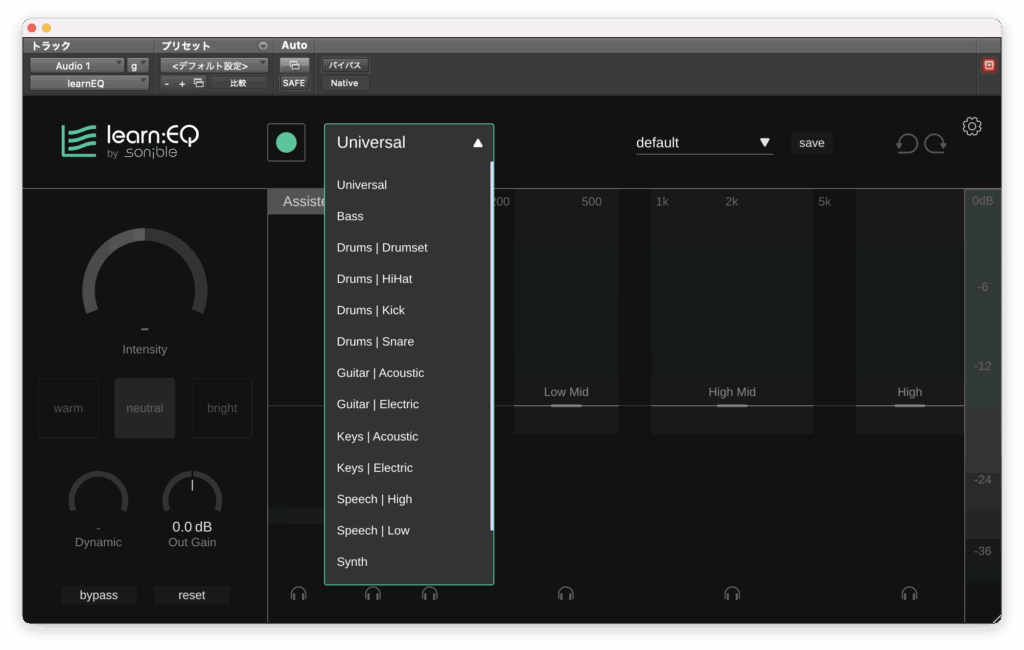Click the 0.0 dB output gain value
The image size is (1024, 650).
tap(192, 527)
